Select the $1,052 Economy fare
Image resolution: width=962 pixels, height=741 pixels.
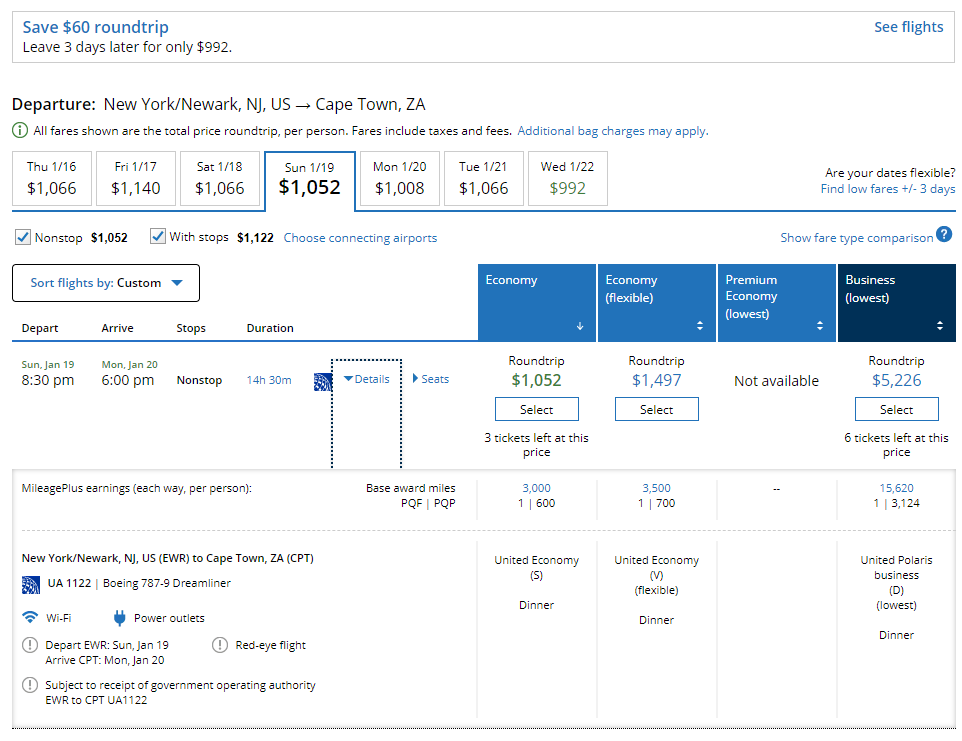[537, 409]
